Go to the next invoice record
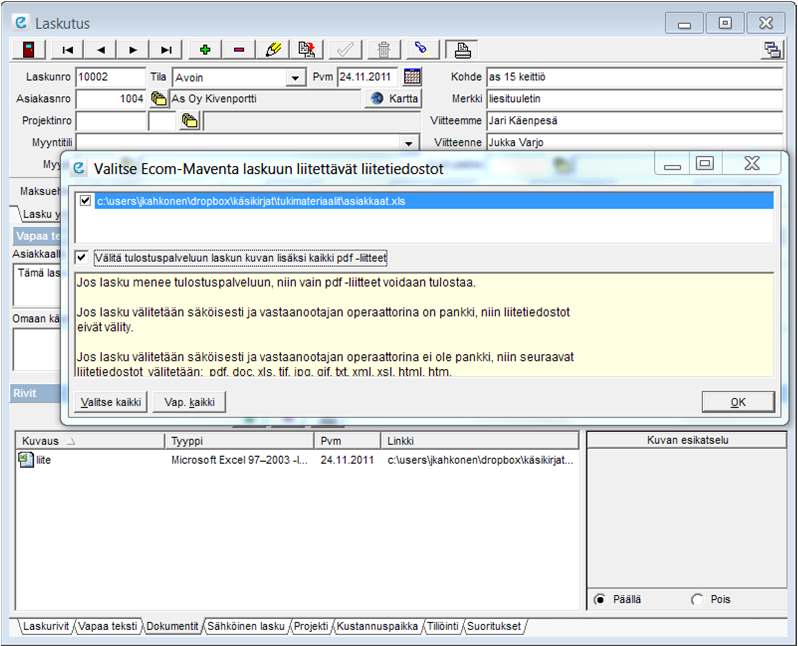Screen dimensions: 798x646 pos(133,50)
